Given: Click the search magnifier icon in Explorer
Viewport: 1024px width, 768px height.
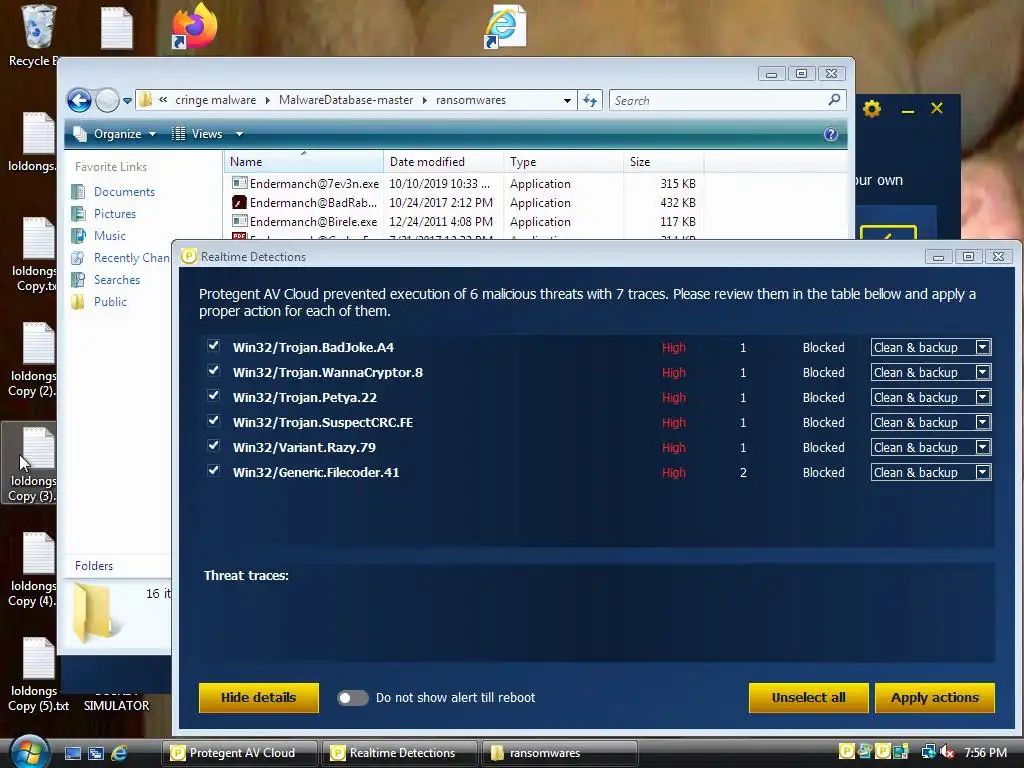Looking at the screenshot, I should (834, 100).
